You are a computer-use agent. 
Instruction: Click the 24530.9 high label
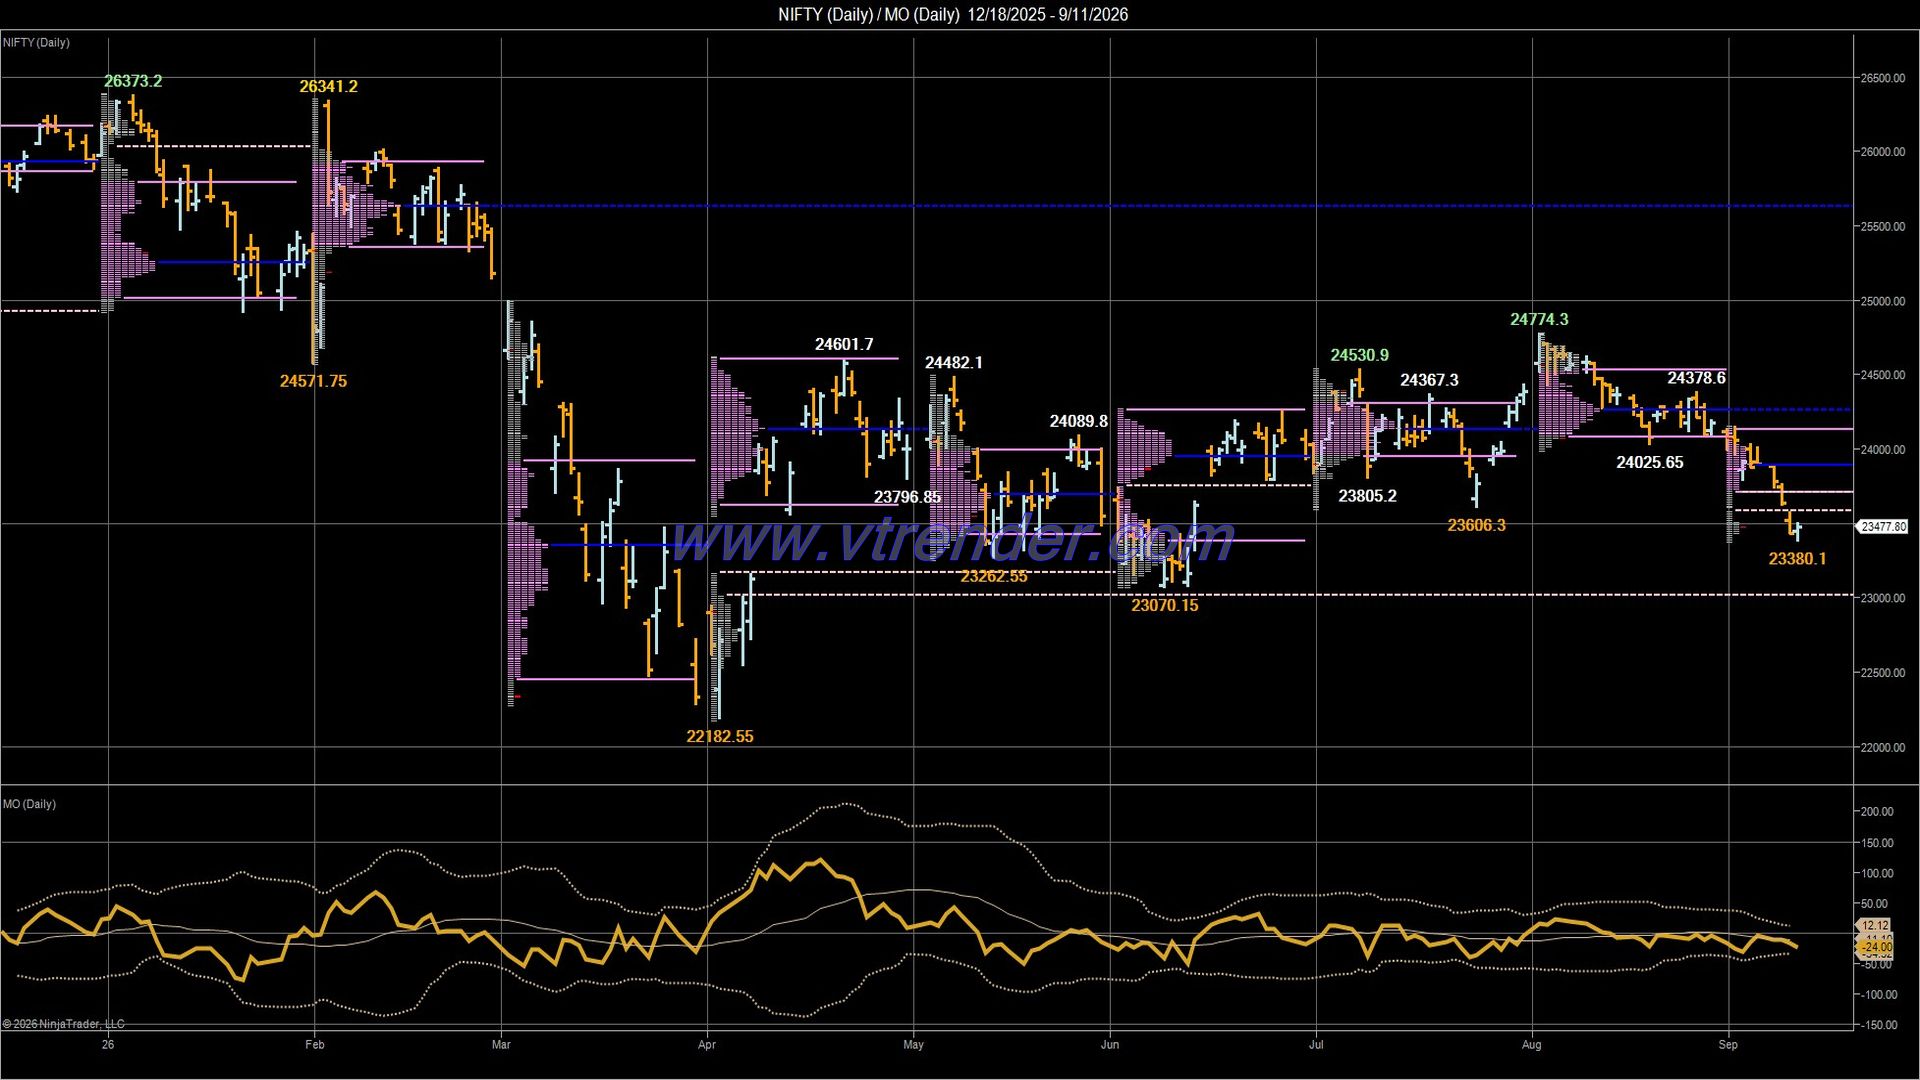1359,355
